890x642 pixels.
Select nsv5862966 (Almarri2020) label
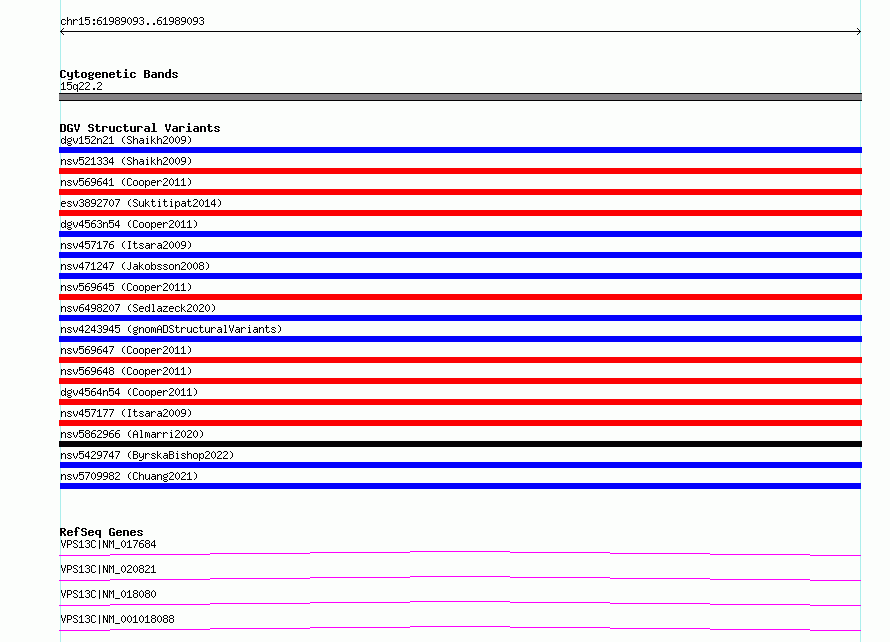[132, 434]
